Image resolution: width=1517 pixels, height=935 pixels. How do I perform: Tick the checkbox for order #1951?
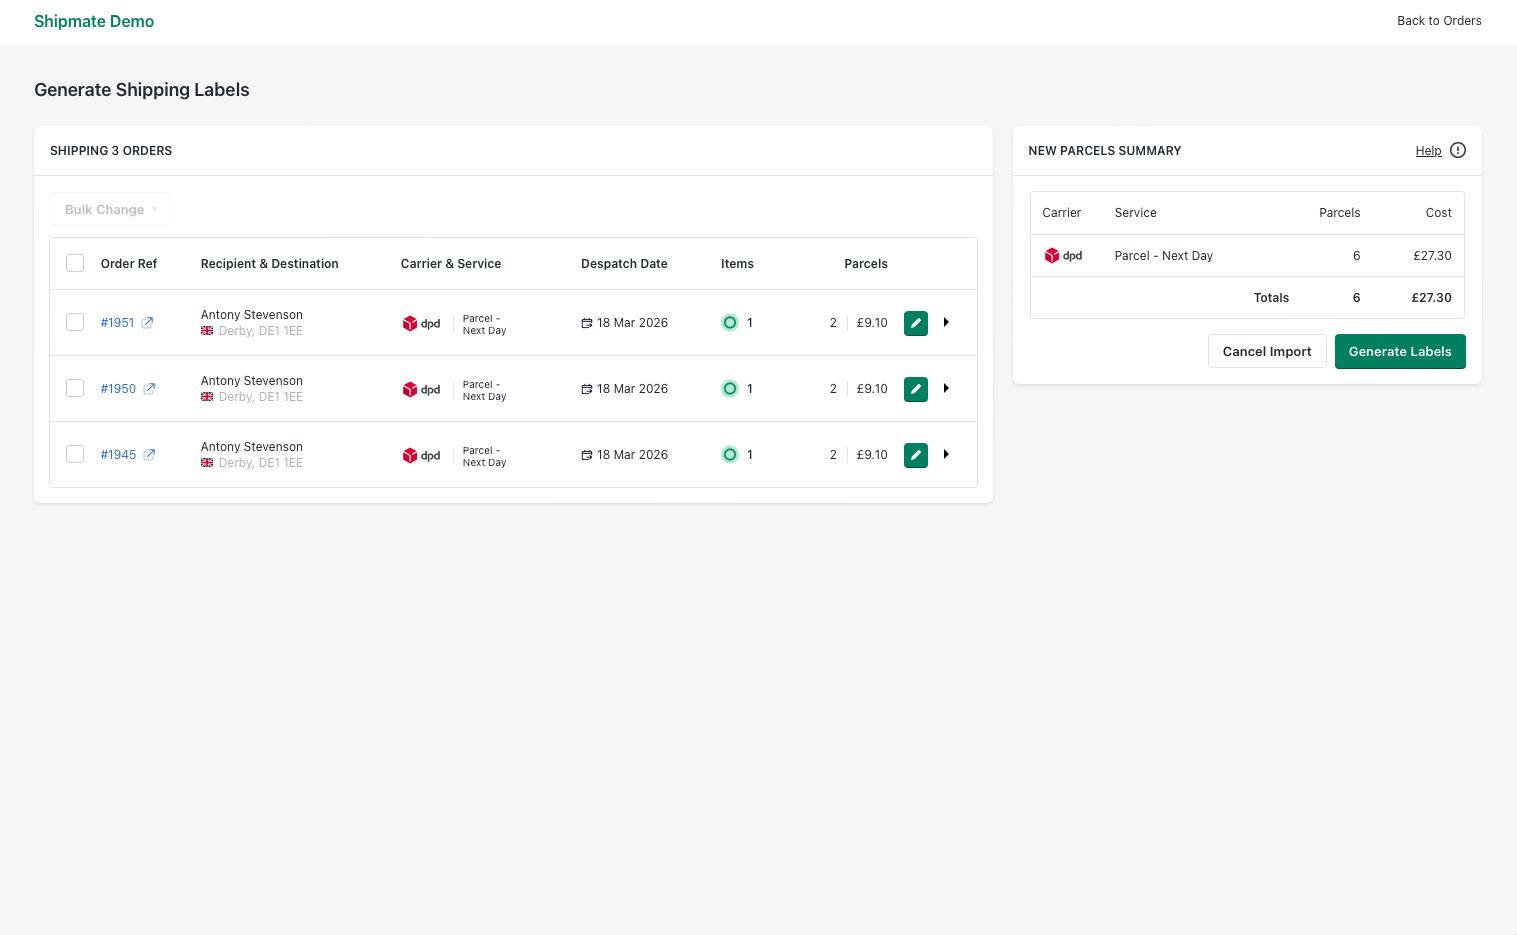point(75,322)
